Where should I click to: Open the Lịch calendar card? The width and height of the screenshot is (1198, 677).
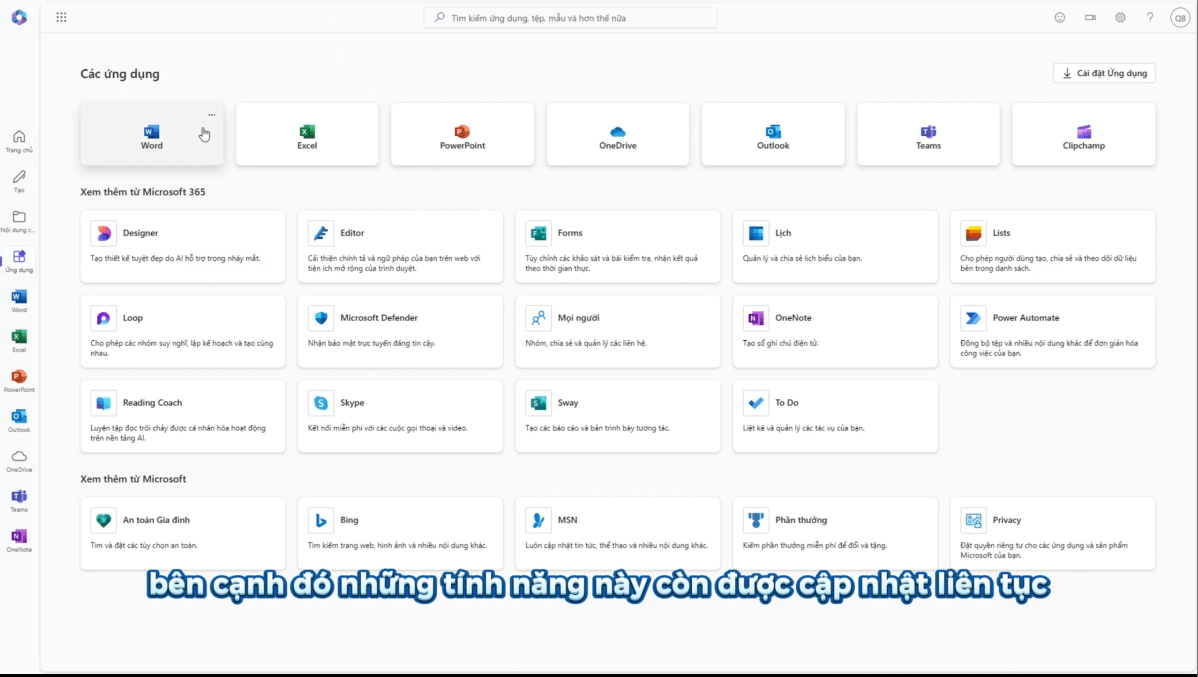click(835, 247)
